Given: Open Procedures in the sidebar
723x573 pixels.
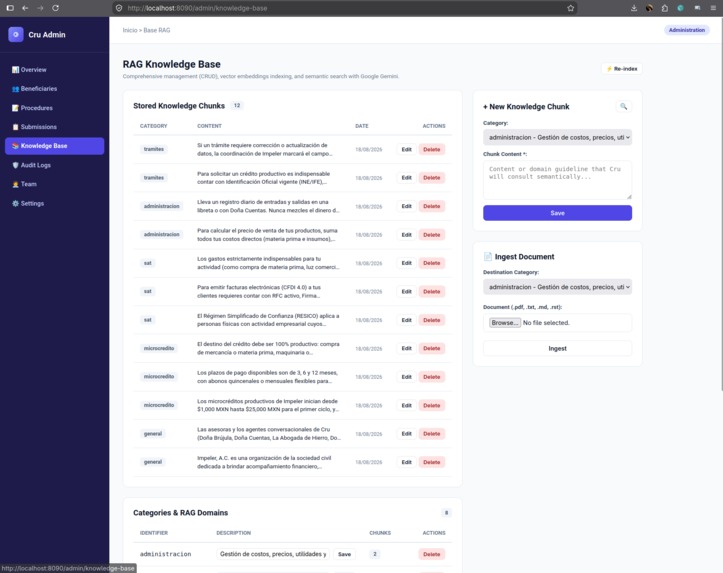Looking at the screenshot, I should coord(54,108).
